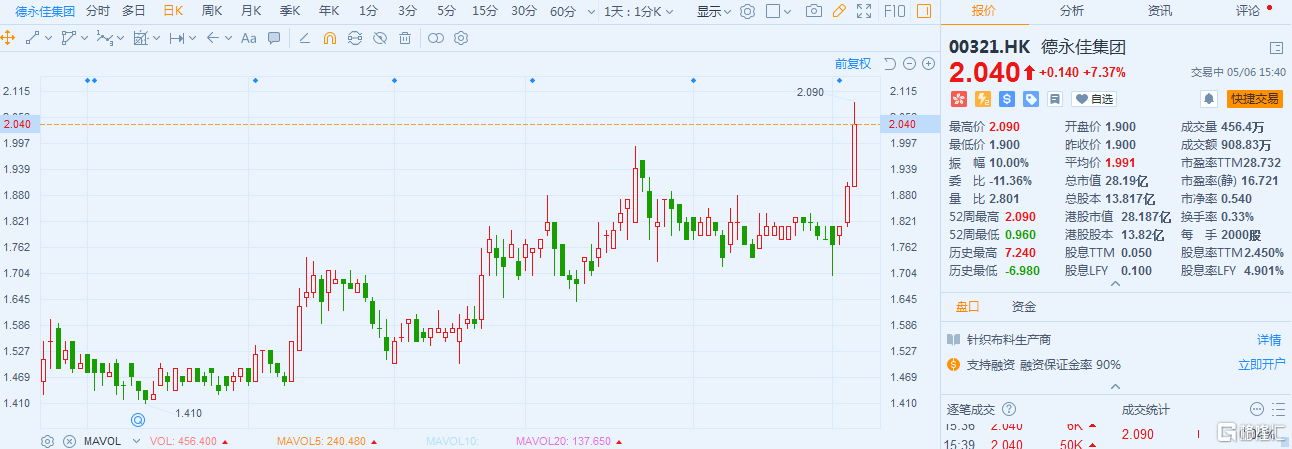The width and height of the screenshot is (1292, 449).
Task: Switch to 多日 multi-day view
Action: point(133,12)
